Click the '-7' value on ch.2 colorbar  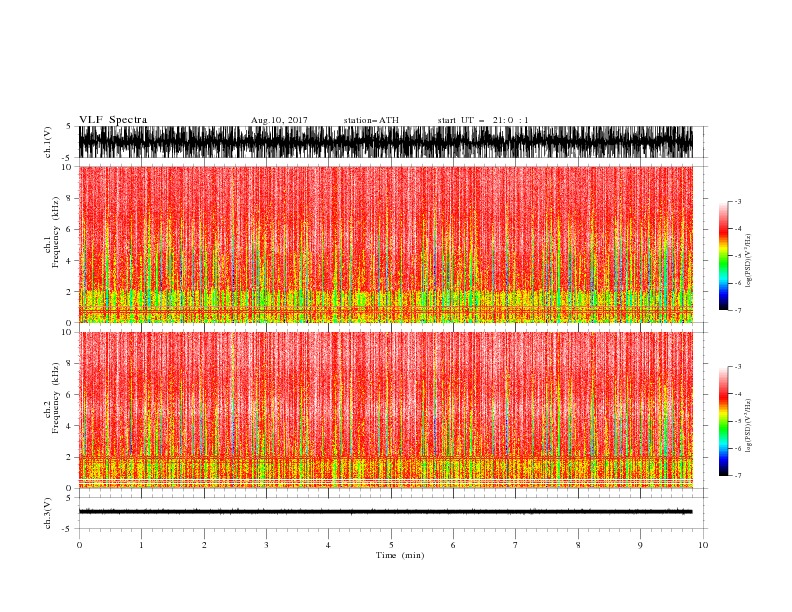[737, 476]
